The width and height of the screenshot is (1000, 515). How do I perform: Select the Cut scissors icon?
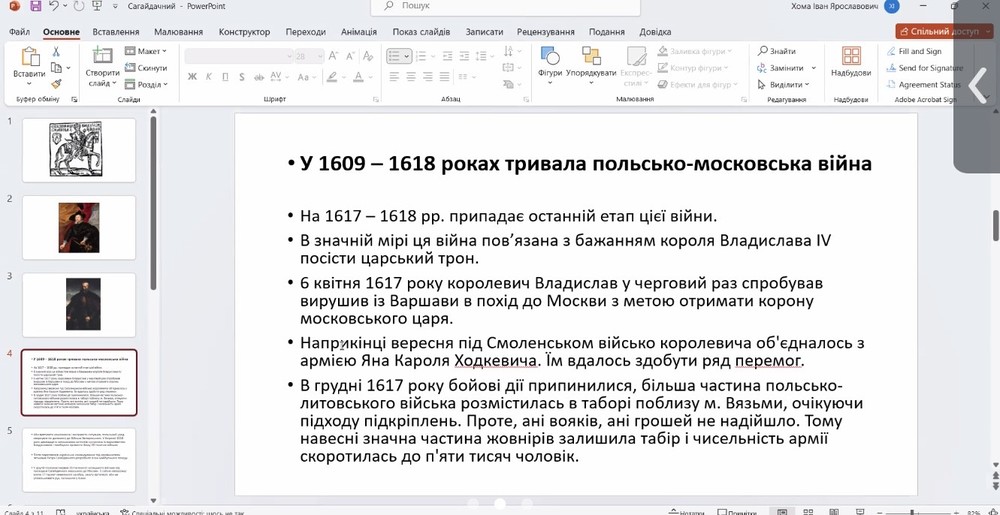point(56,50)
